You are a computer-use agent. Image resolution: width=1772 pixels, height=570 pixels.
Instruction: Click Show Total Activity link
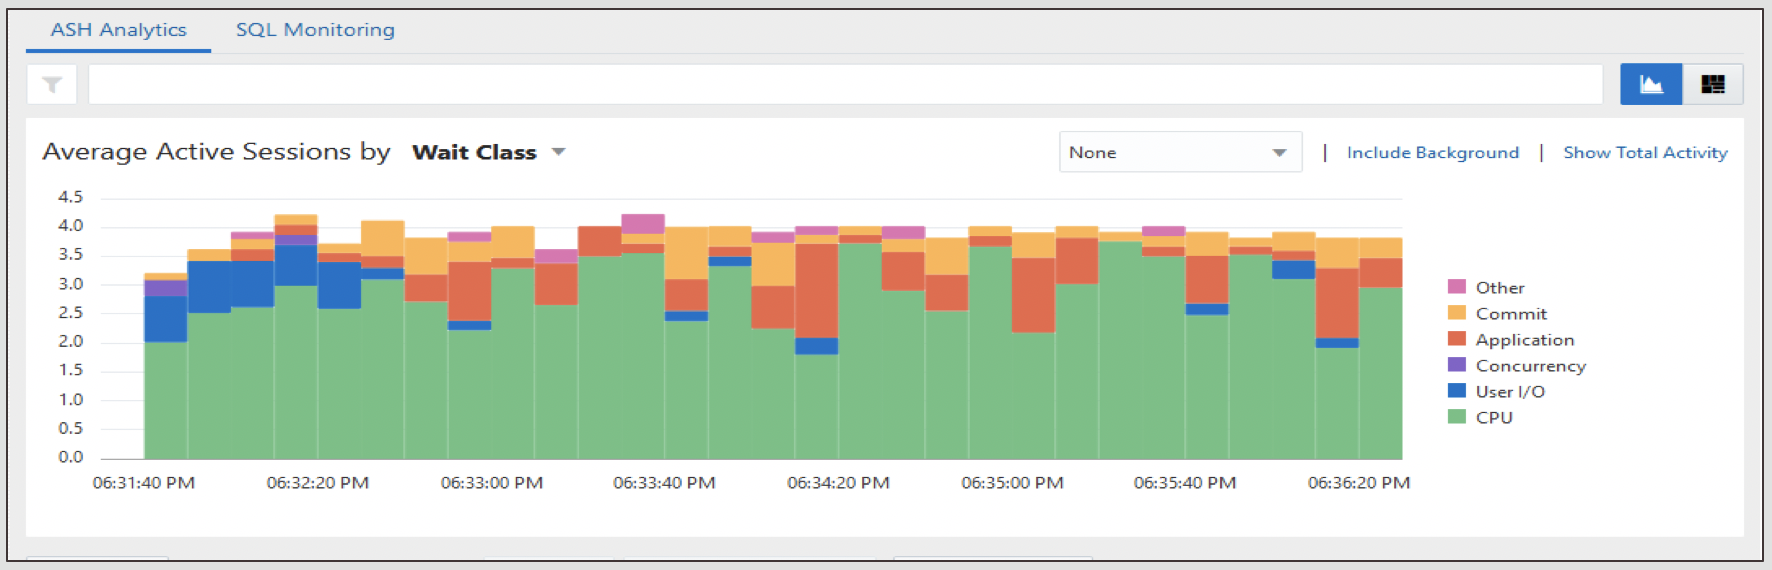click(x=1645, y=152)
